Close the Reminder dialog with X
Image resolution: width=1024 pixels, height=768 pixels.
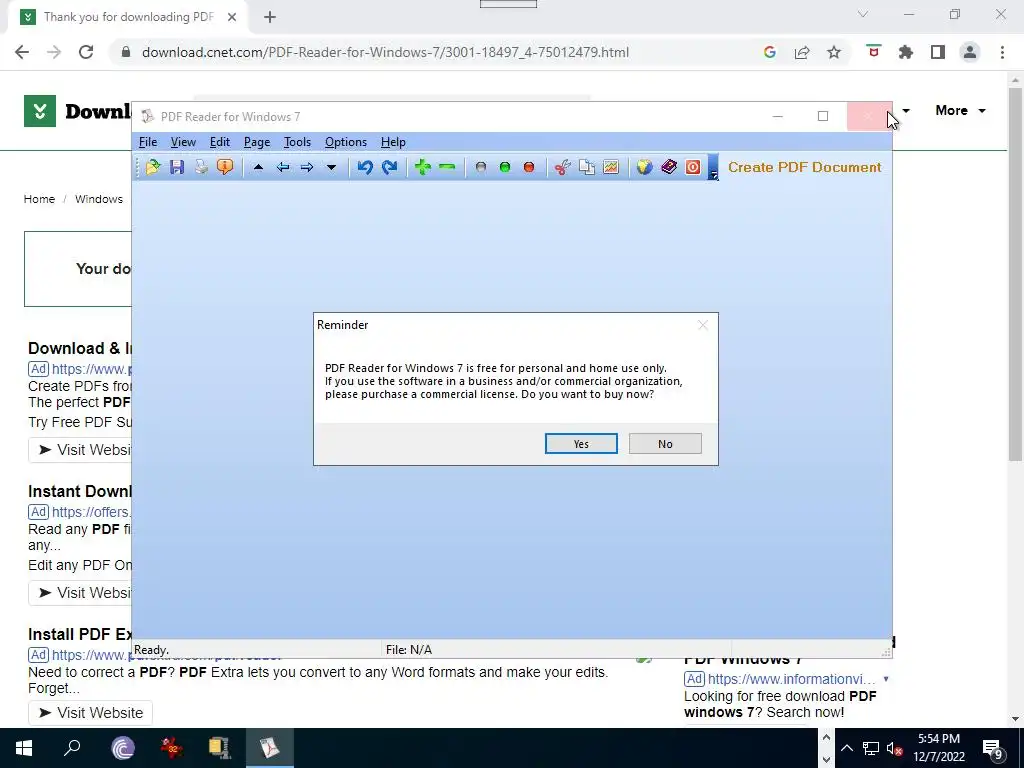[703, 325]
